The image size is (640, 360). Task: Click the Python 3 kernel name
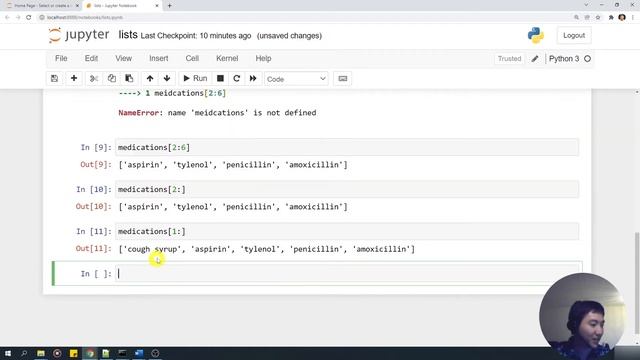tap(564, 59)
